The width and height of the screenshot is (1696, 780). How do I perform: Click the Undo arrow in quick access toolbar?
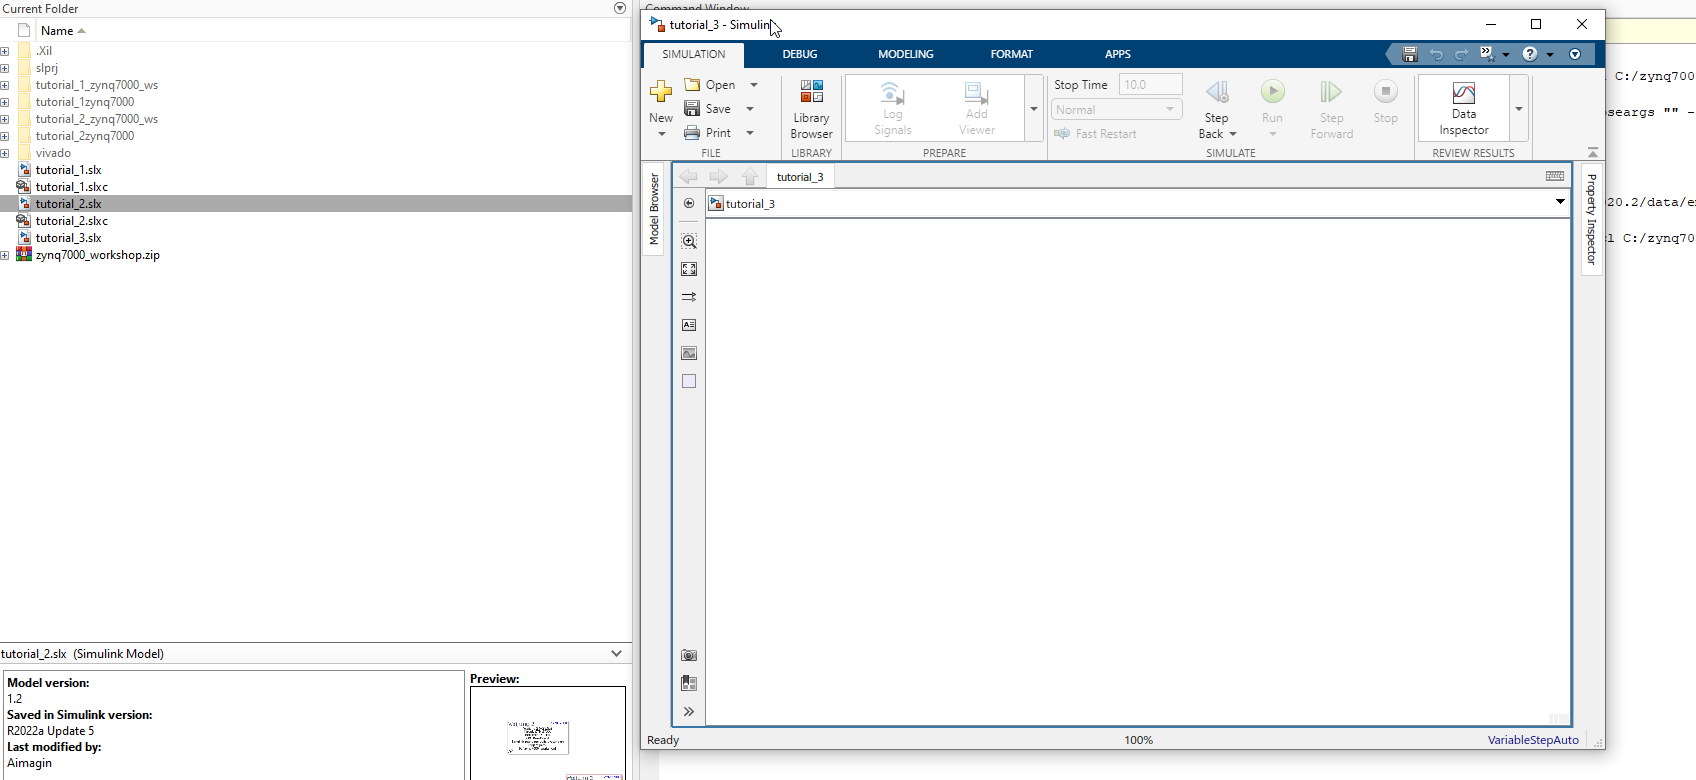[x=1436, y=54]
